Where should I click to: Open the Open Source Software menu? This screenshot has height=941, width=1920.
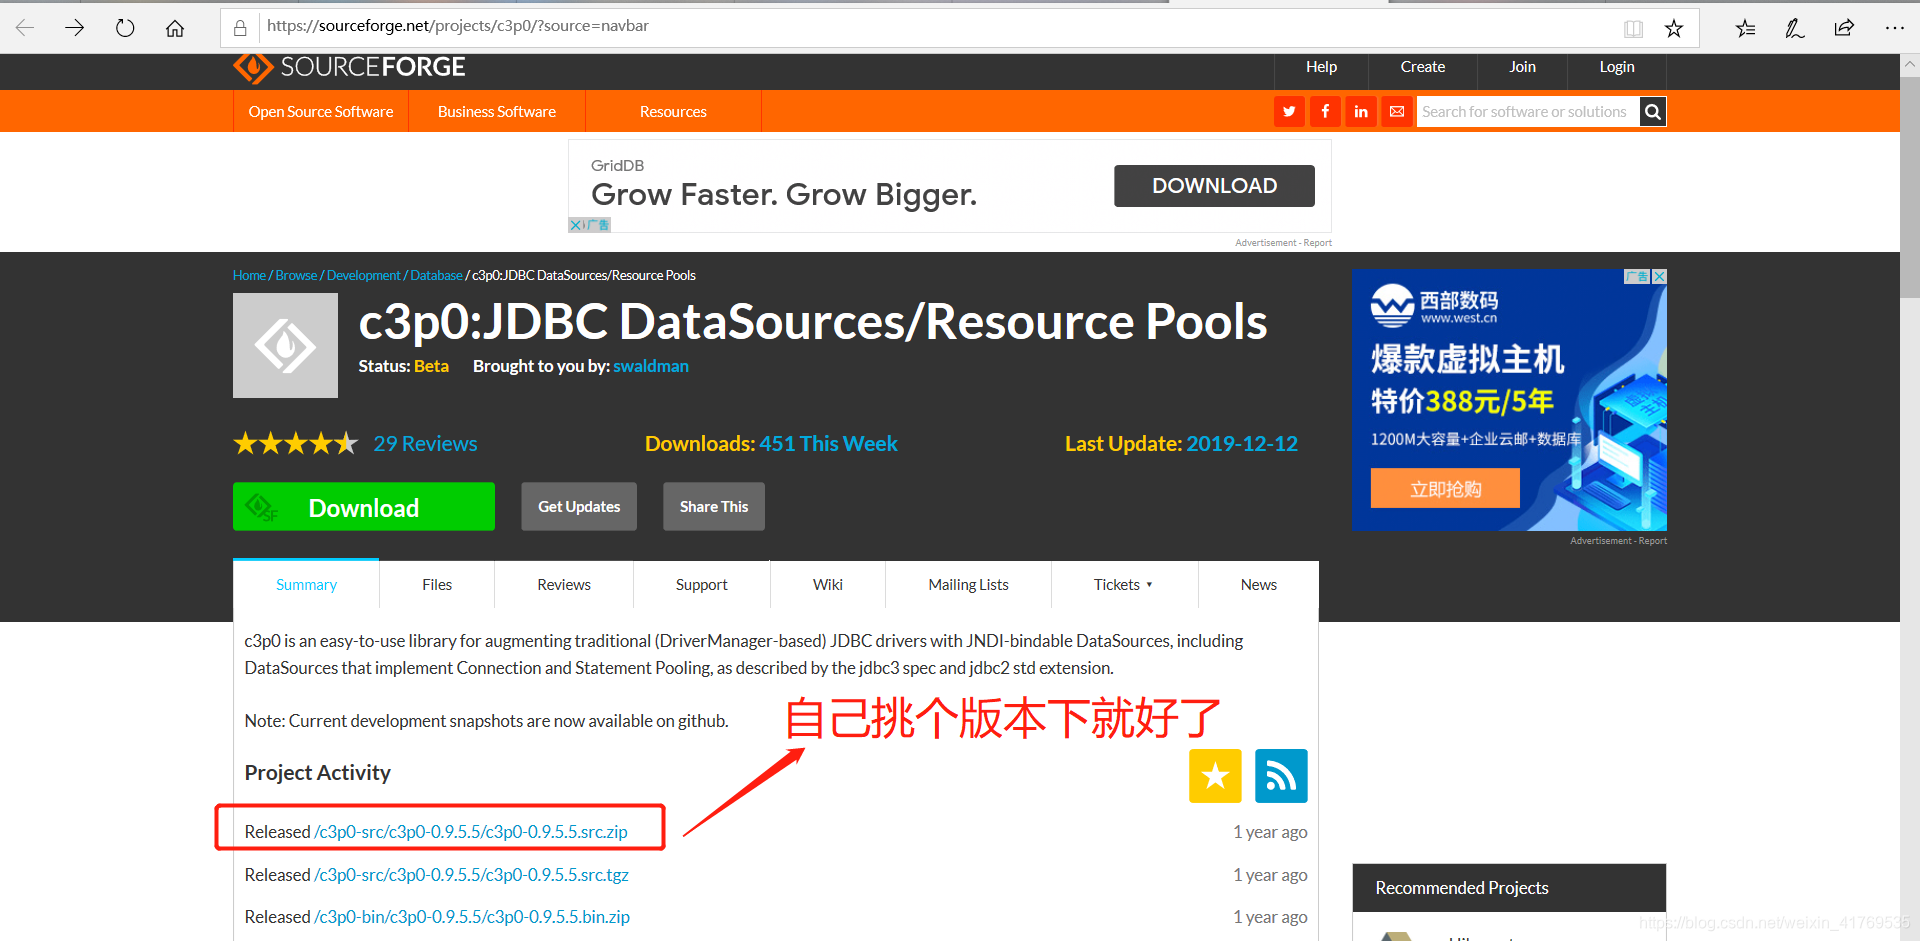point(321,112)
